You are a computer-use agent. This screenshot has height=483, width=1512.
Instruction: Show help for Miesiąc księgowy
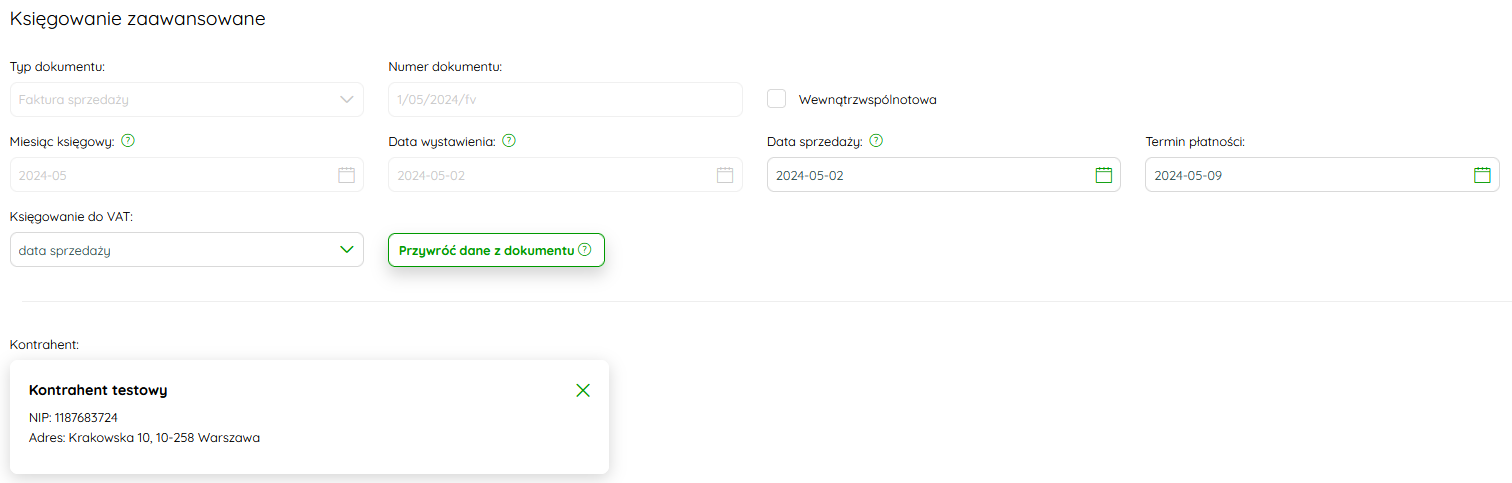128,141
